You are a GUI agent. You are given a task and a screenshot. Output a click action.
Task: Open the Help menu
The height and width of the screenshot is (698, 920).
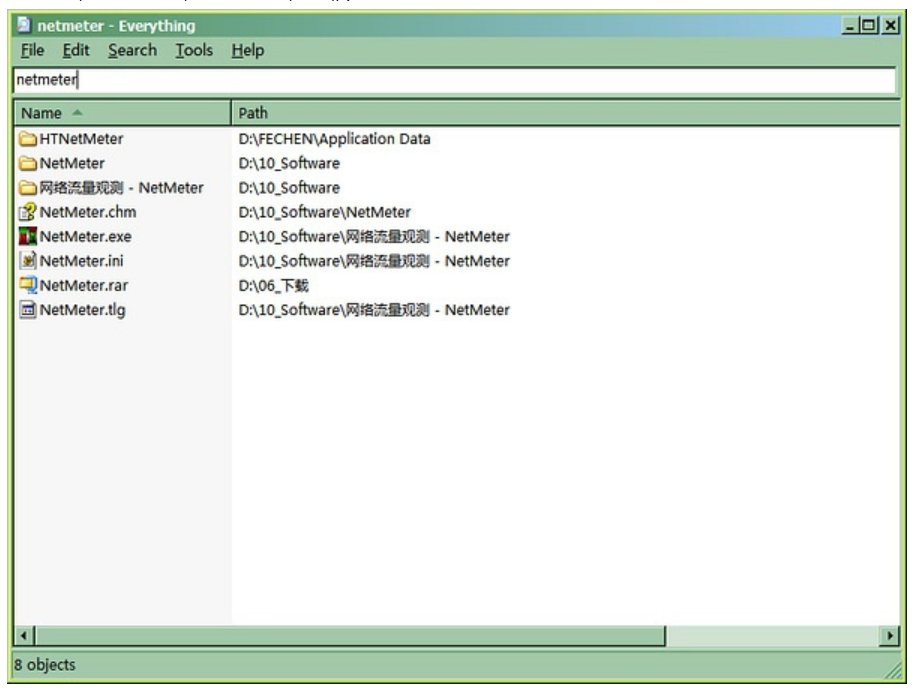pos(247,50)
